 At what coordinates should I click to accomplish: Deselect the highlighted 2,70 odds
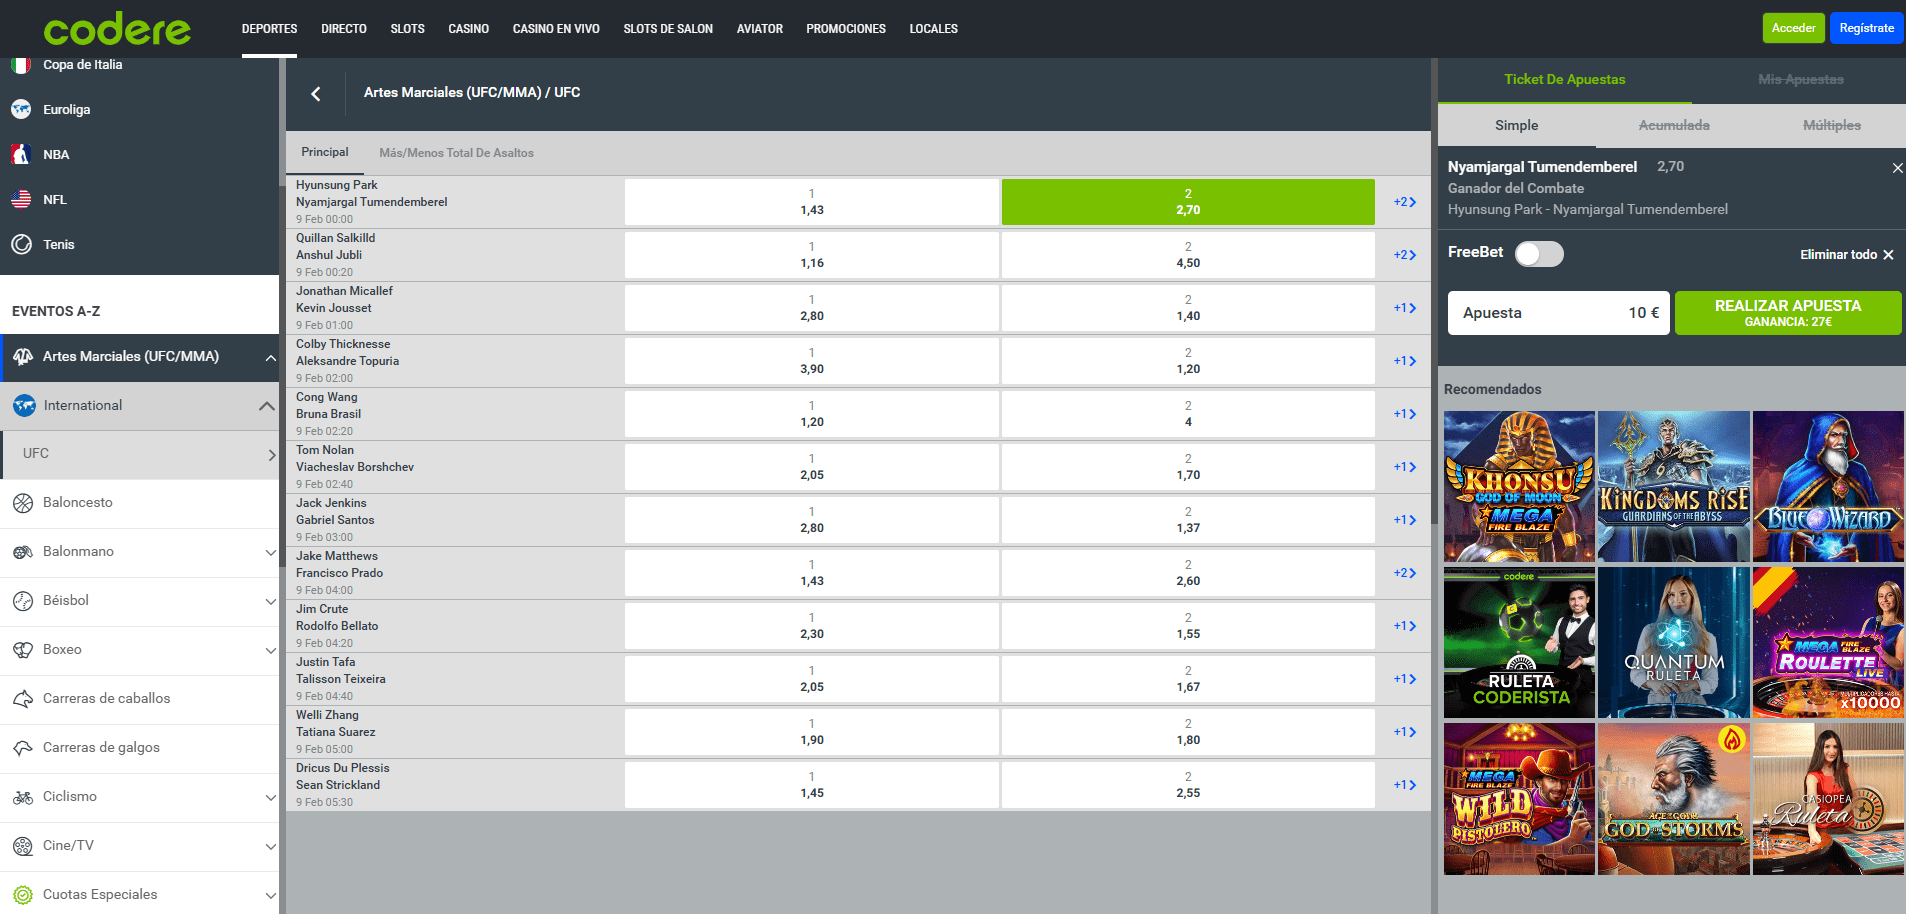click(x=1188, y=202)
